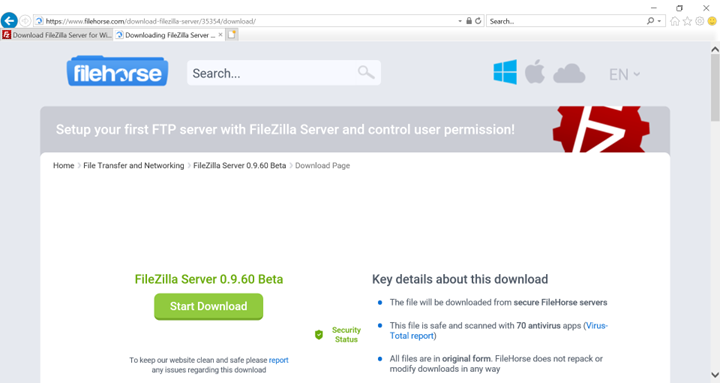Click the Download Page breadcrumb text
720x383 pixels.
tap(322, 165)
